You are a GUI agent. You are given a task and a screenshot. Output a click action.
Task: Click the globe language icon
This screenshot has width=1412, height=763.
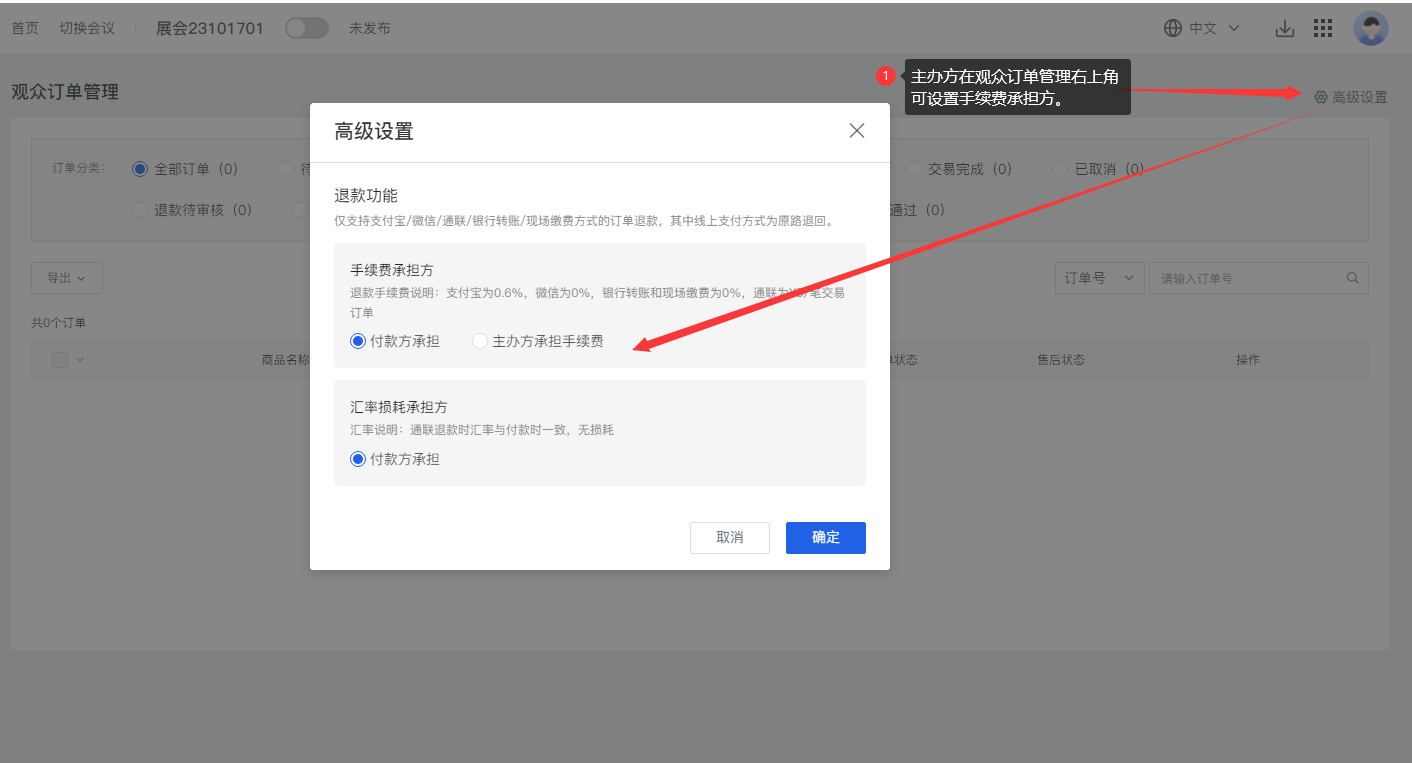(x=1173, y=29)
